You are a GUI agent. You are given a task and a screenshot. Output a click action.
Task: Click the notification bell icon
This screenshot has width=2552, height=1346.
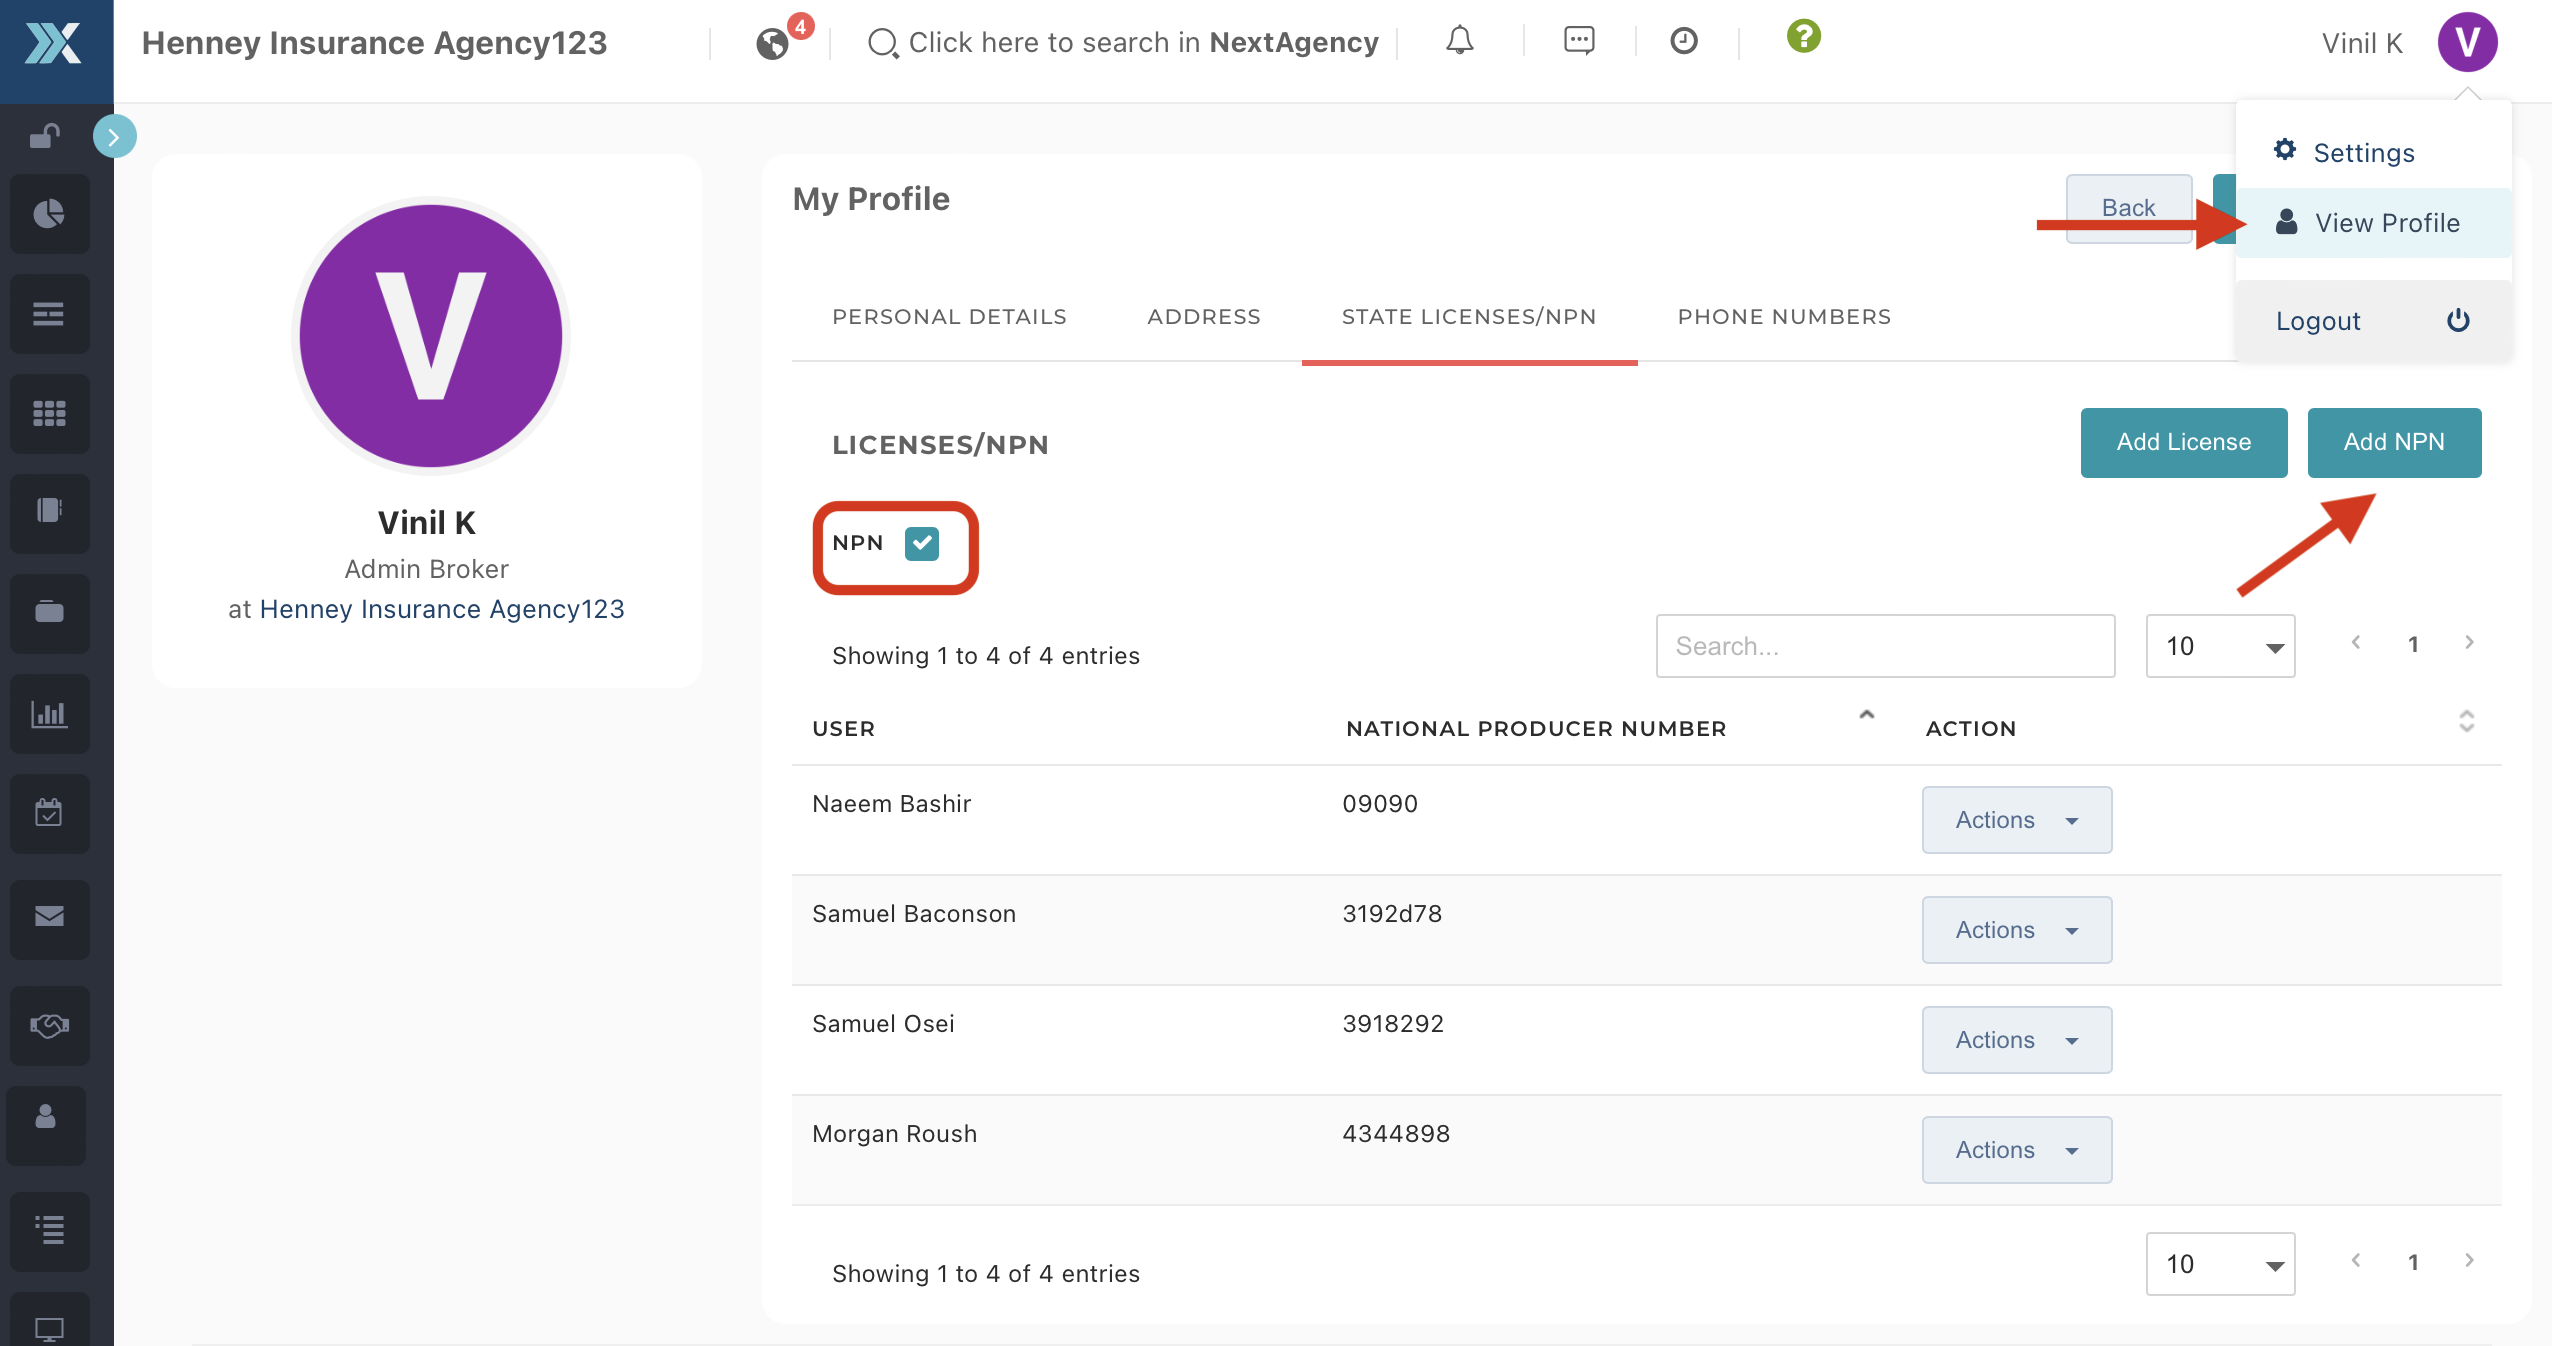click(x=1459, y=41)
